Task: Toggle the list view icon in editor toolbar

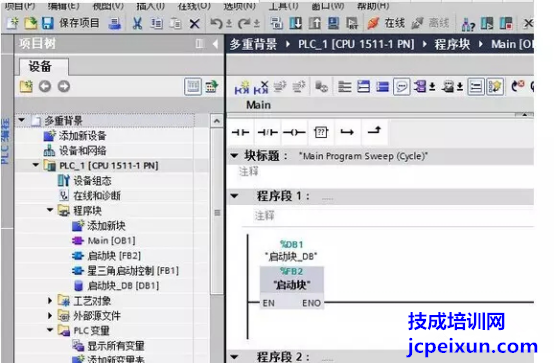Action: (x=476, y=87)
